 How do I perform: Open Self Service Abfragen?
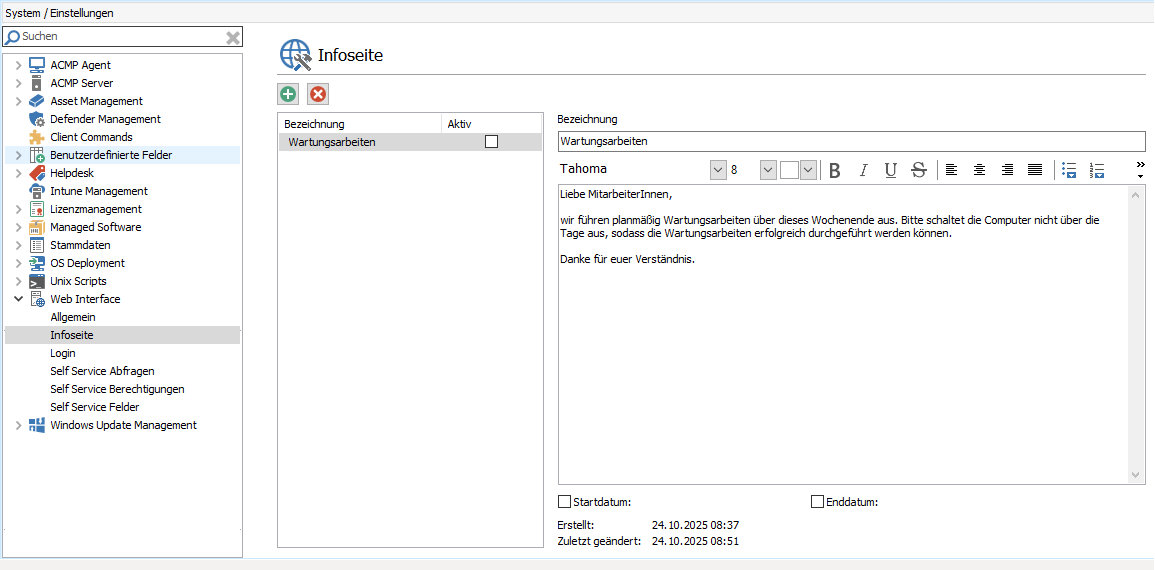coord(102,371)
